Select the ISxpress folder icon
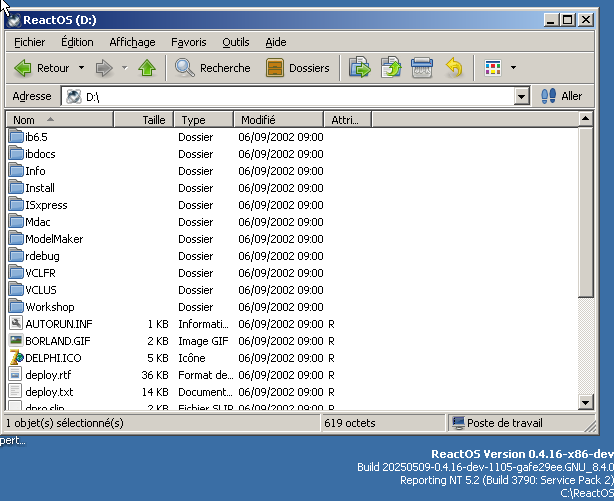Viewport: 614px width, 501px height. click(16, 205)
